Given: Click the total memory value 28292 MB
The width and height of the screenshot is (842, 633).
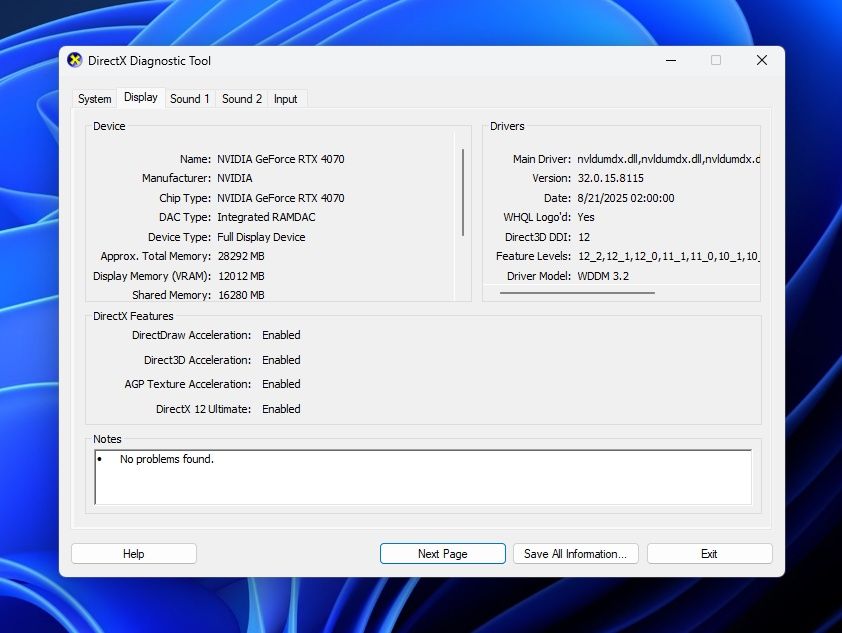Looking at the screenshot, I should (x=241, y=256).
